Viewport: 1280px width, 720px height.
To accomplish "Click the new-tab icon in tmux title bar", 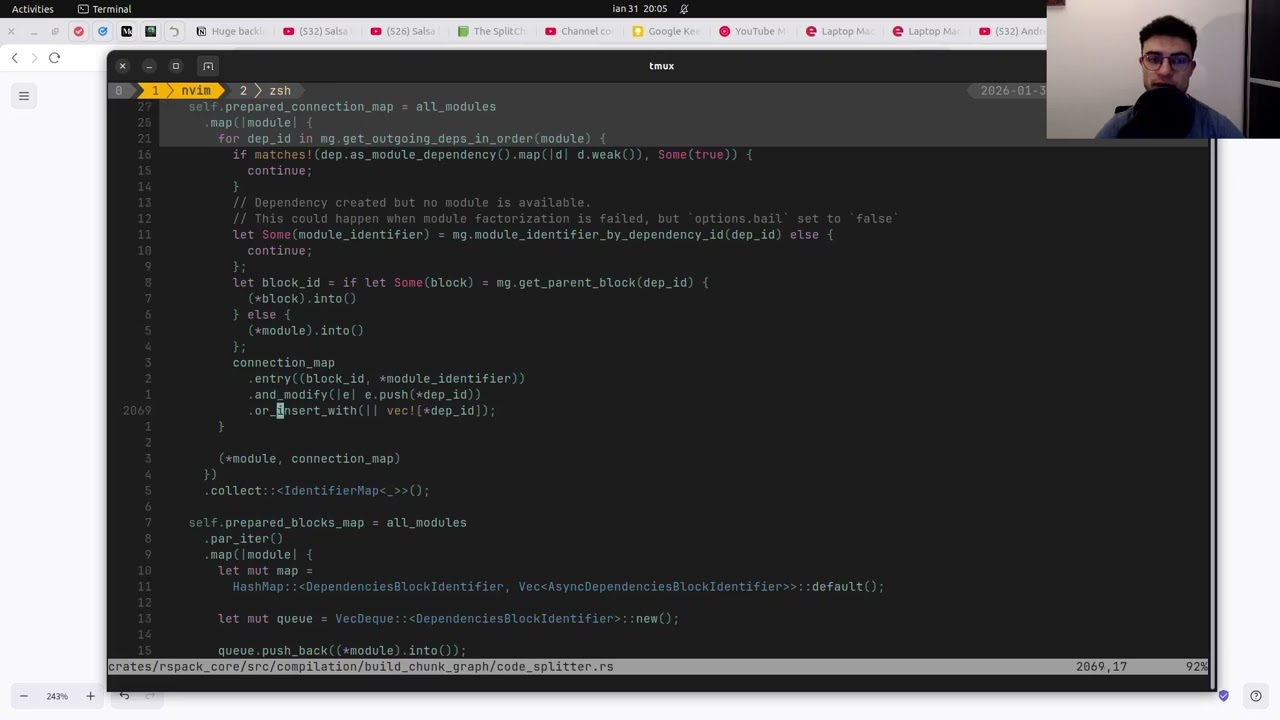I will (x=208, y=66).
